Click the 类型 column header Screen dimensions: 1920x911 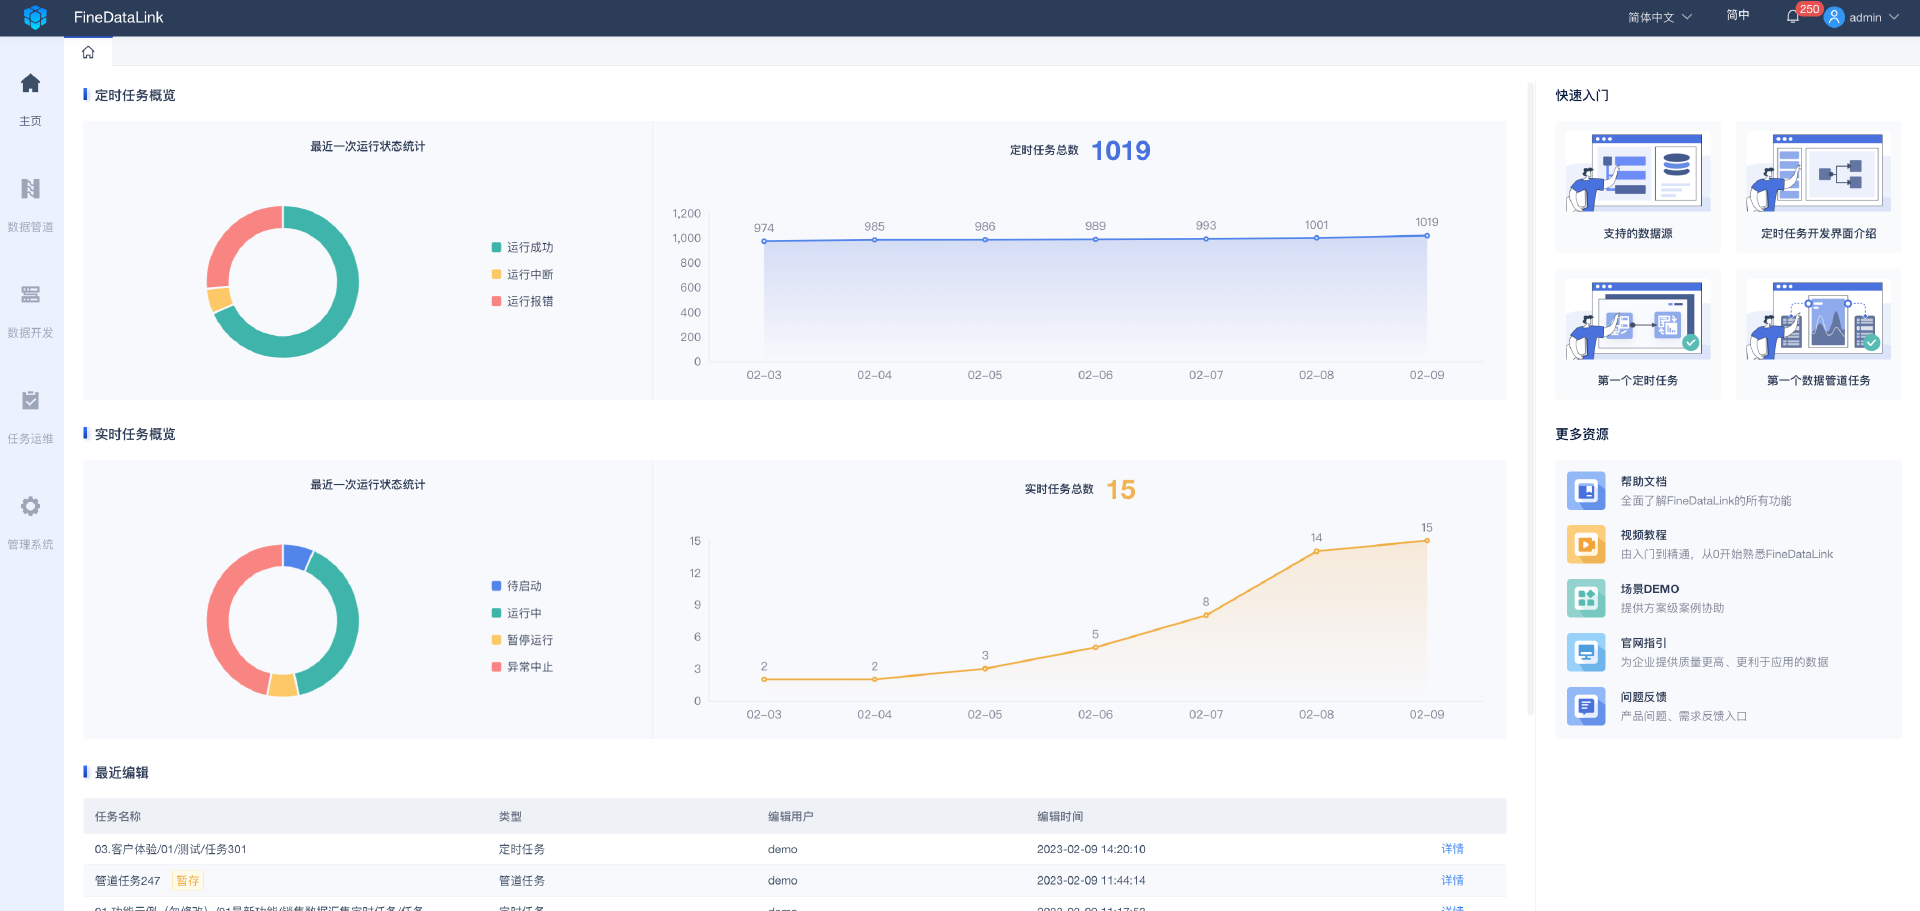coord(510,817)
